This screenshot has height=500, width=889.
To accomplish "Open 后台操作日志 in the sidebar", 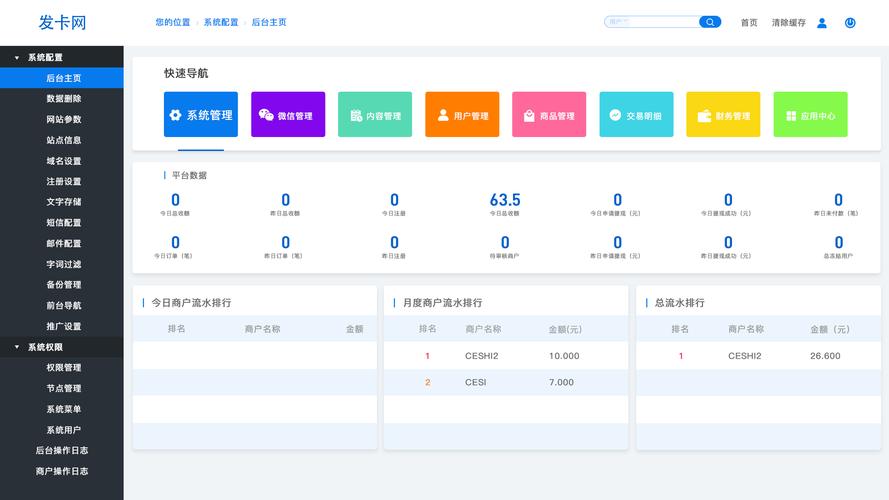I will pos(62,450).
